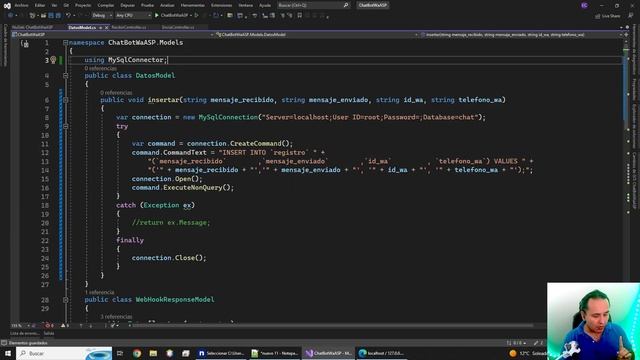The height and width of the screenshot is (360, 640).
Task: Collapse the DatosModel class at line 4
Action: coord(65,76)
